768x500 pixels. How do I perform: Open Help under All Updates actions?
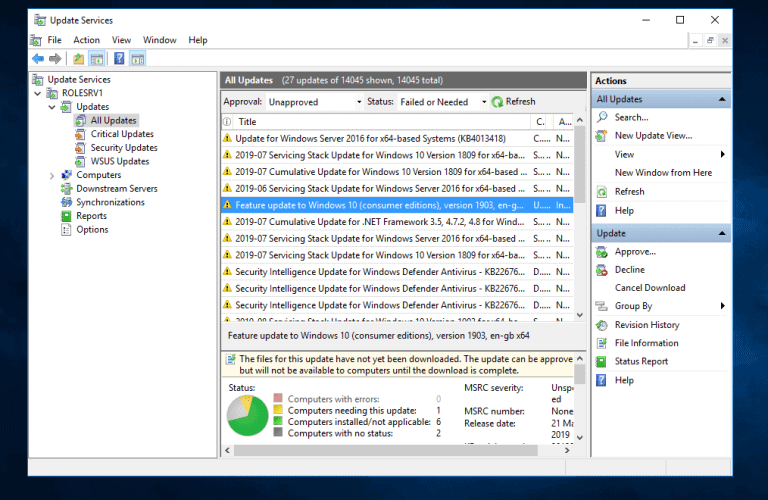point(624,211)
